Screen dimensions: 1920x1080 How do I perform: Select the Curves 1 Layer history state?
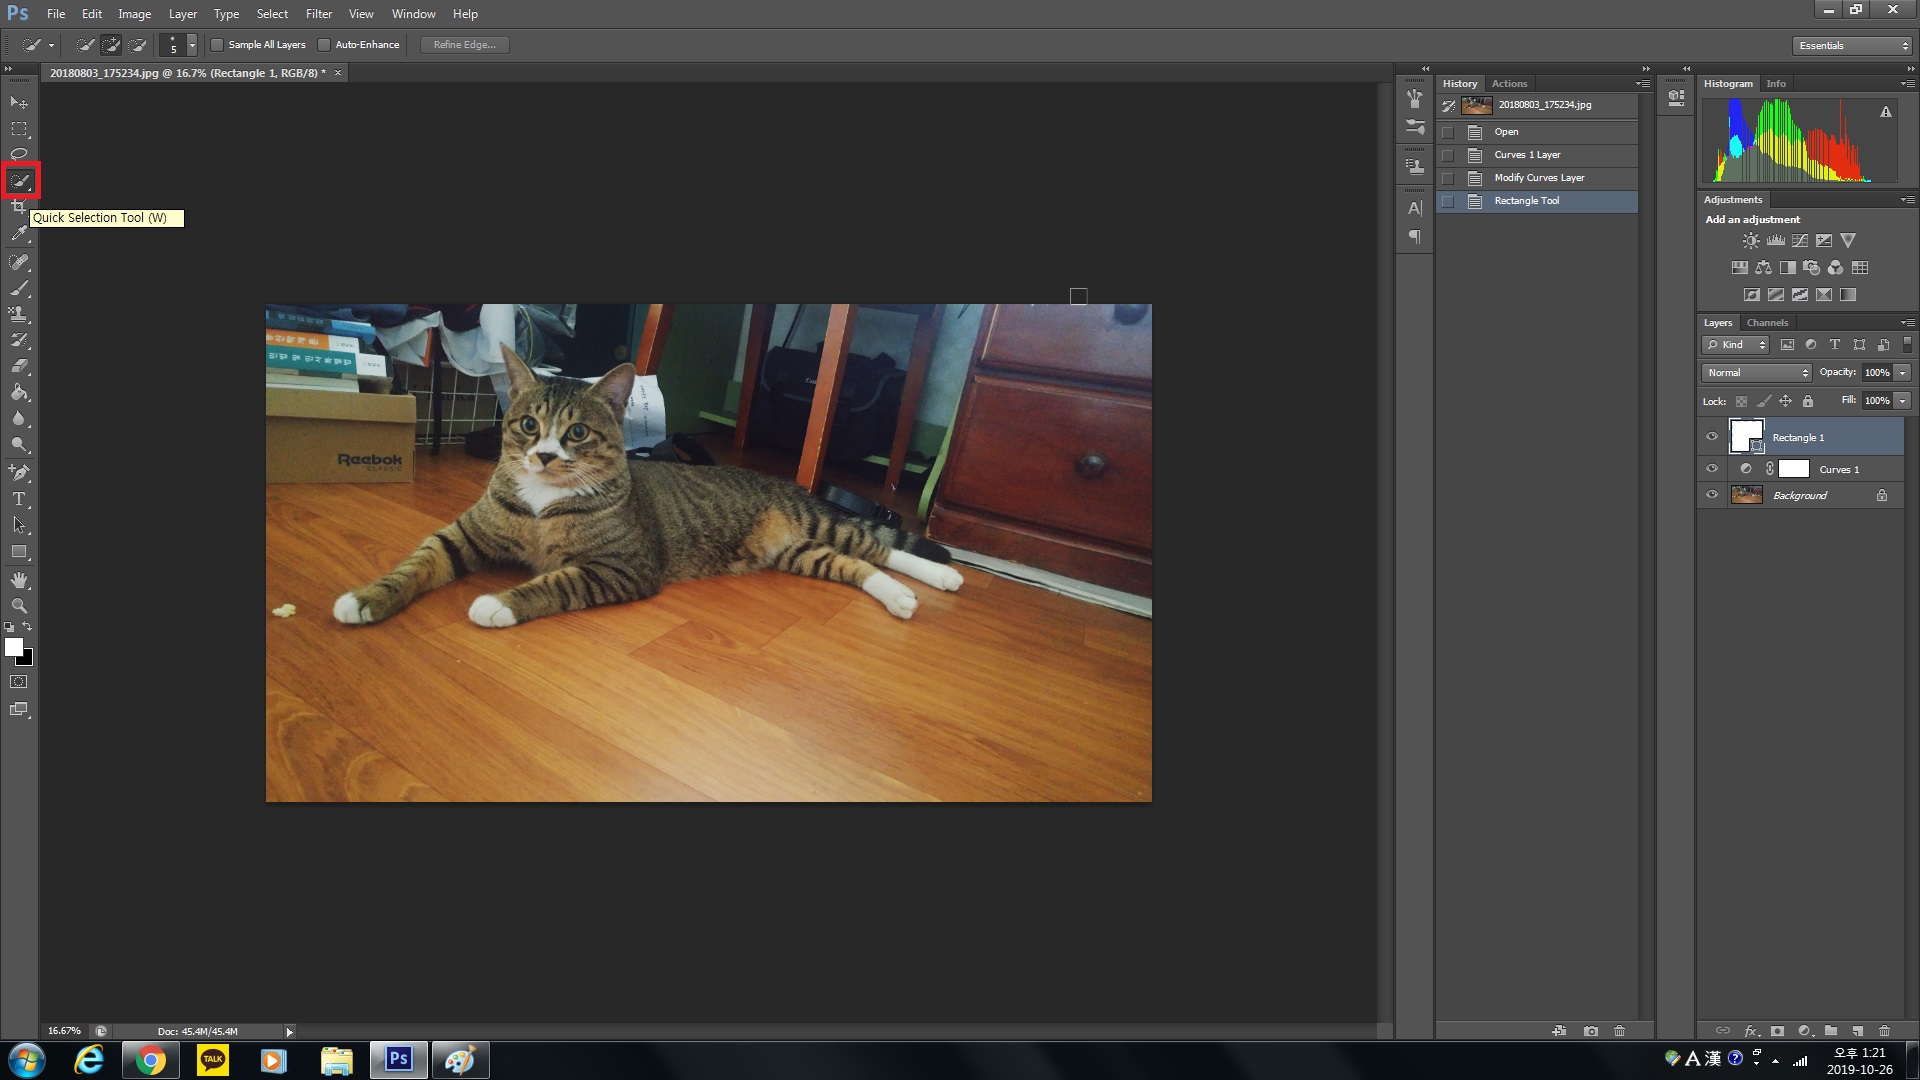1527,155
